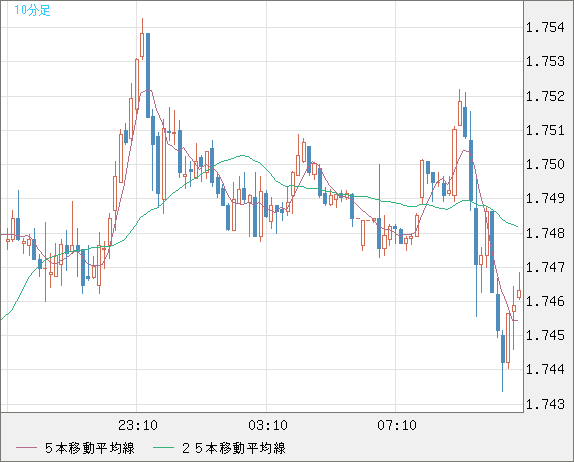Screen dimensions: 574x462
Task: Click the 1.748 price axis label
Action: pos(545,233)
